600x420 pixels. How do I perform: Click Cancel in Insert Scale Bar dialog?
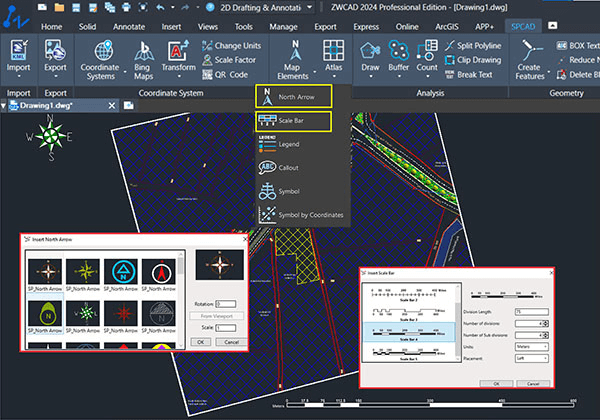click(533, 384)
